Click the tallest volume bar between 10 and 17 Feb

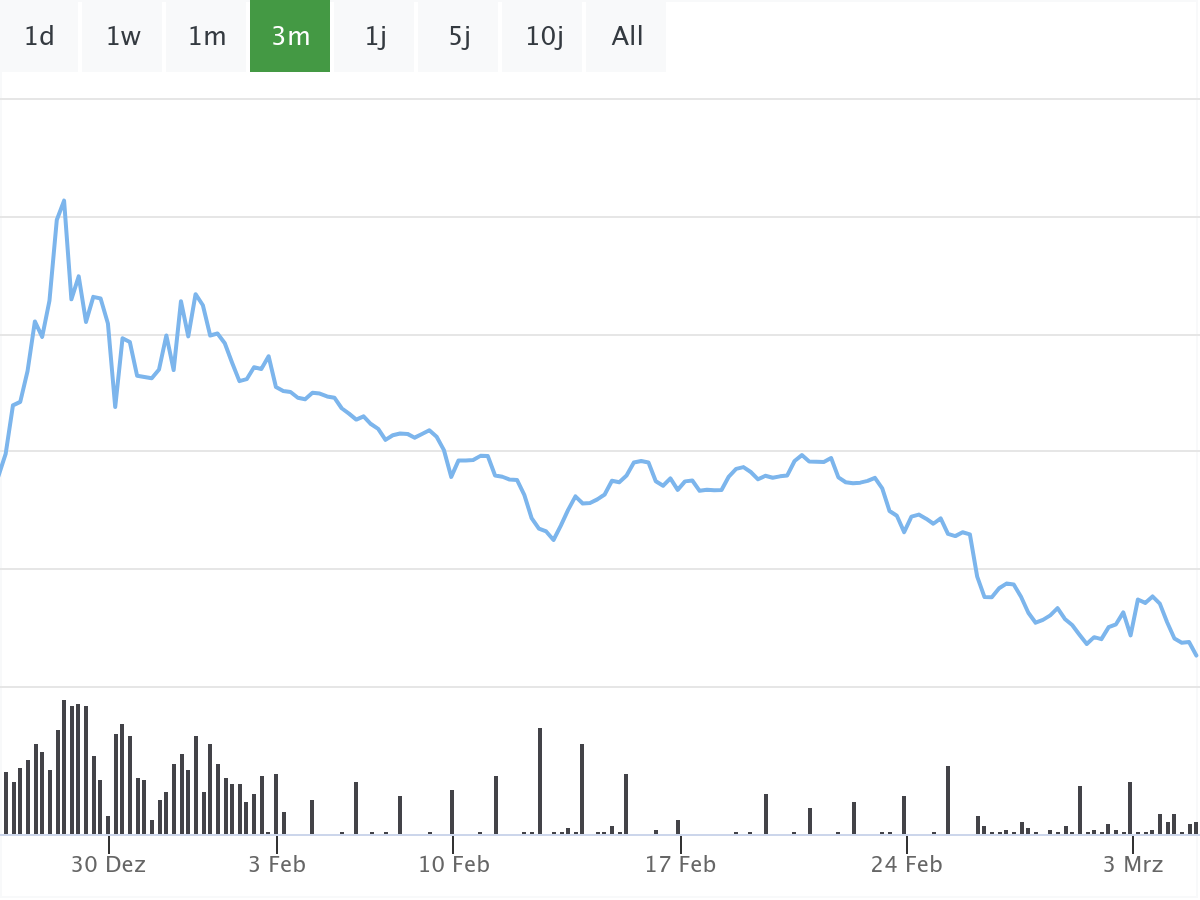540,780
